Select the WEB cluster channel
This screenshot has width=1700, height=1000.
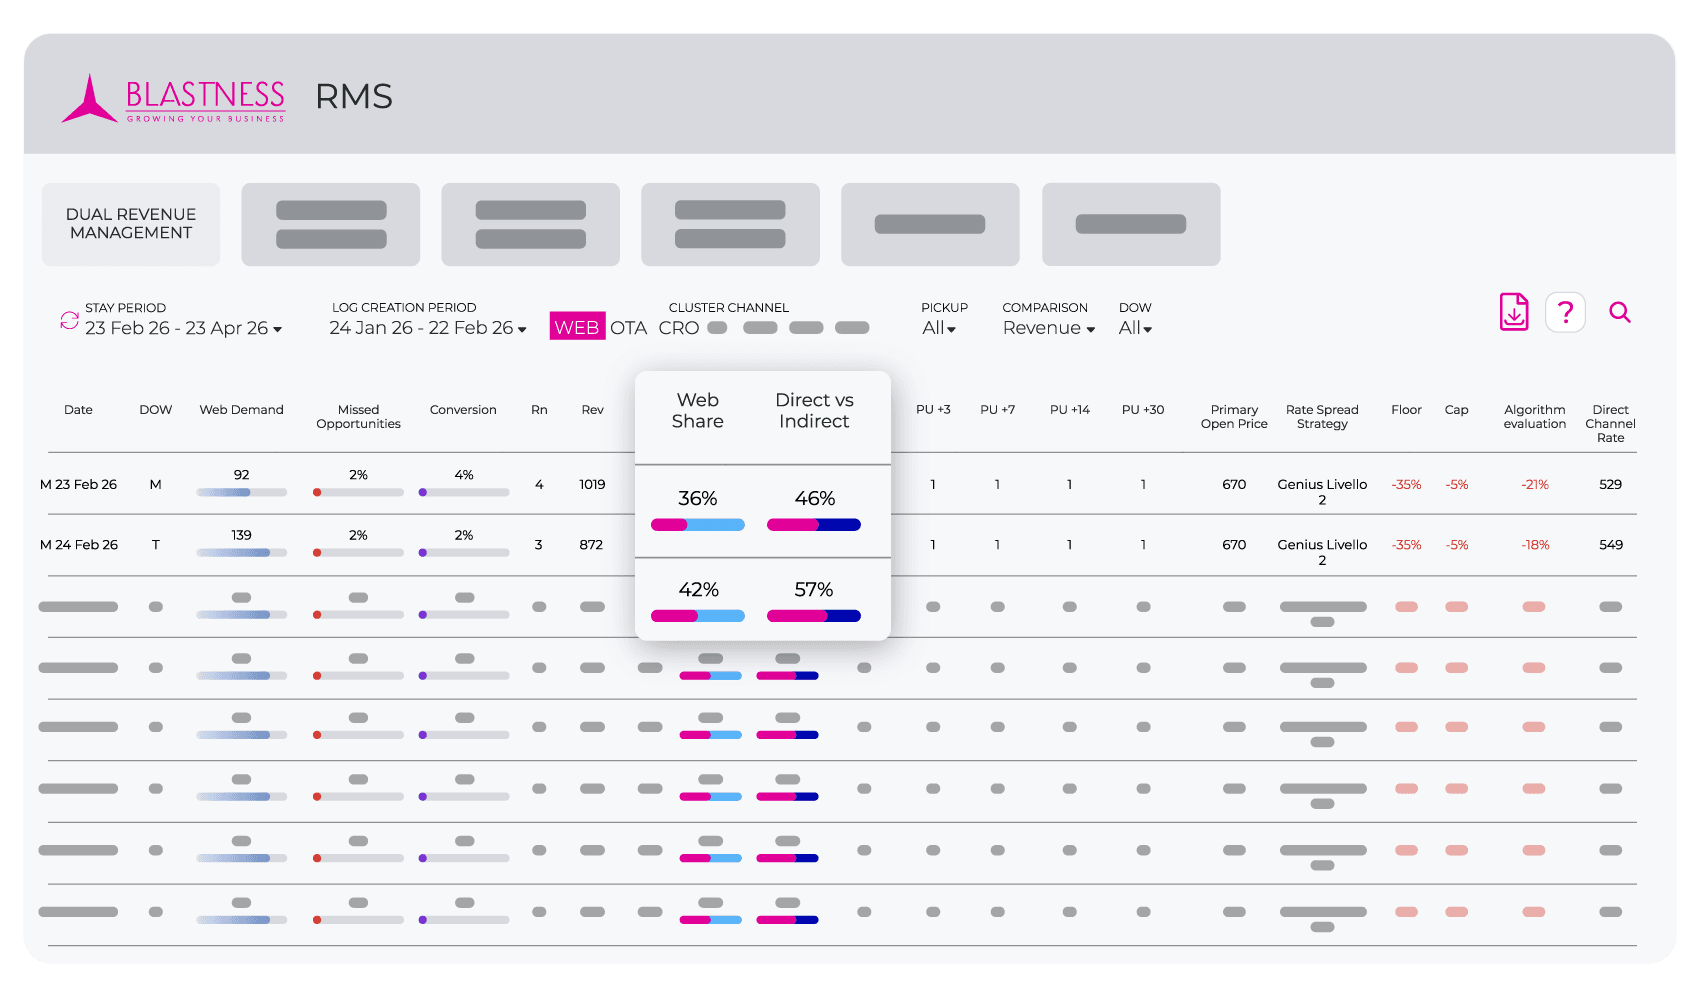577,327
